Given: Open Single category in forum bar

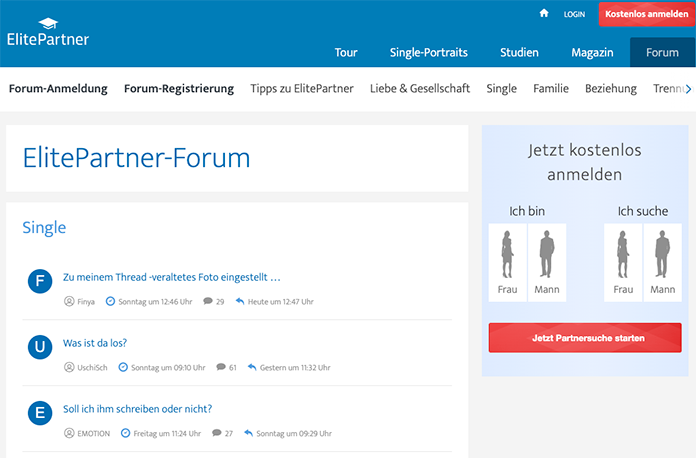Looking at the screenshot, I should tap(502, 88).
